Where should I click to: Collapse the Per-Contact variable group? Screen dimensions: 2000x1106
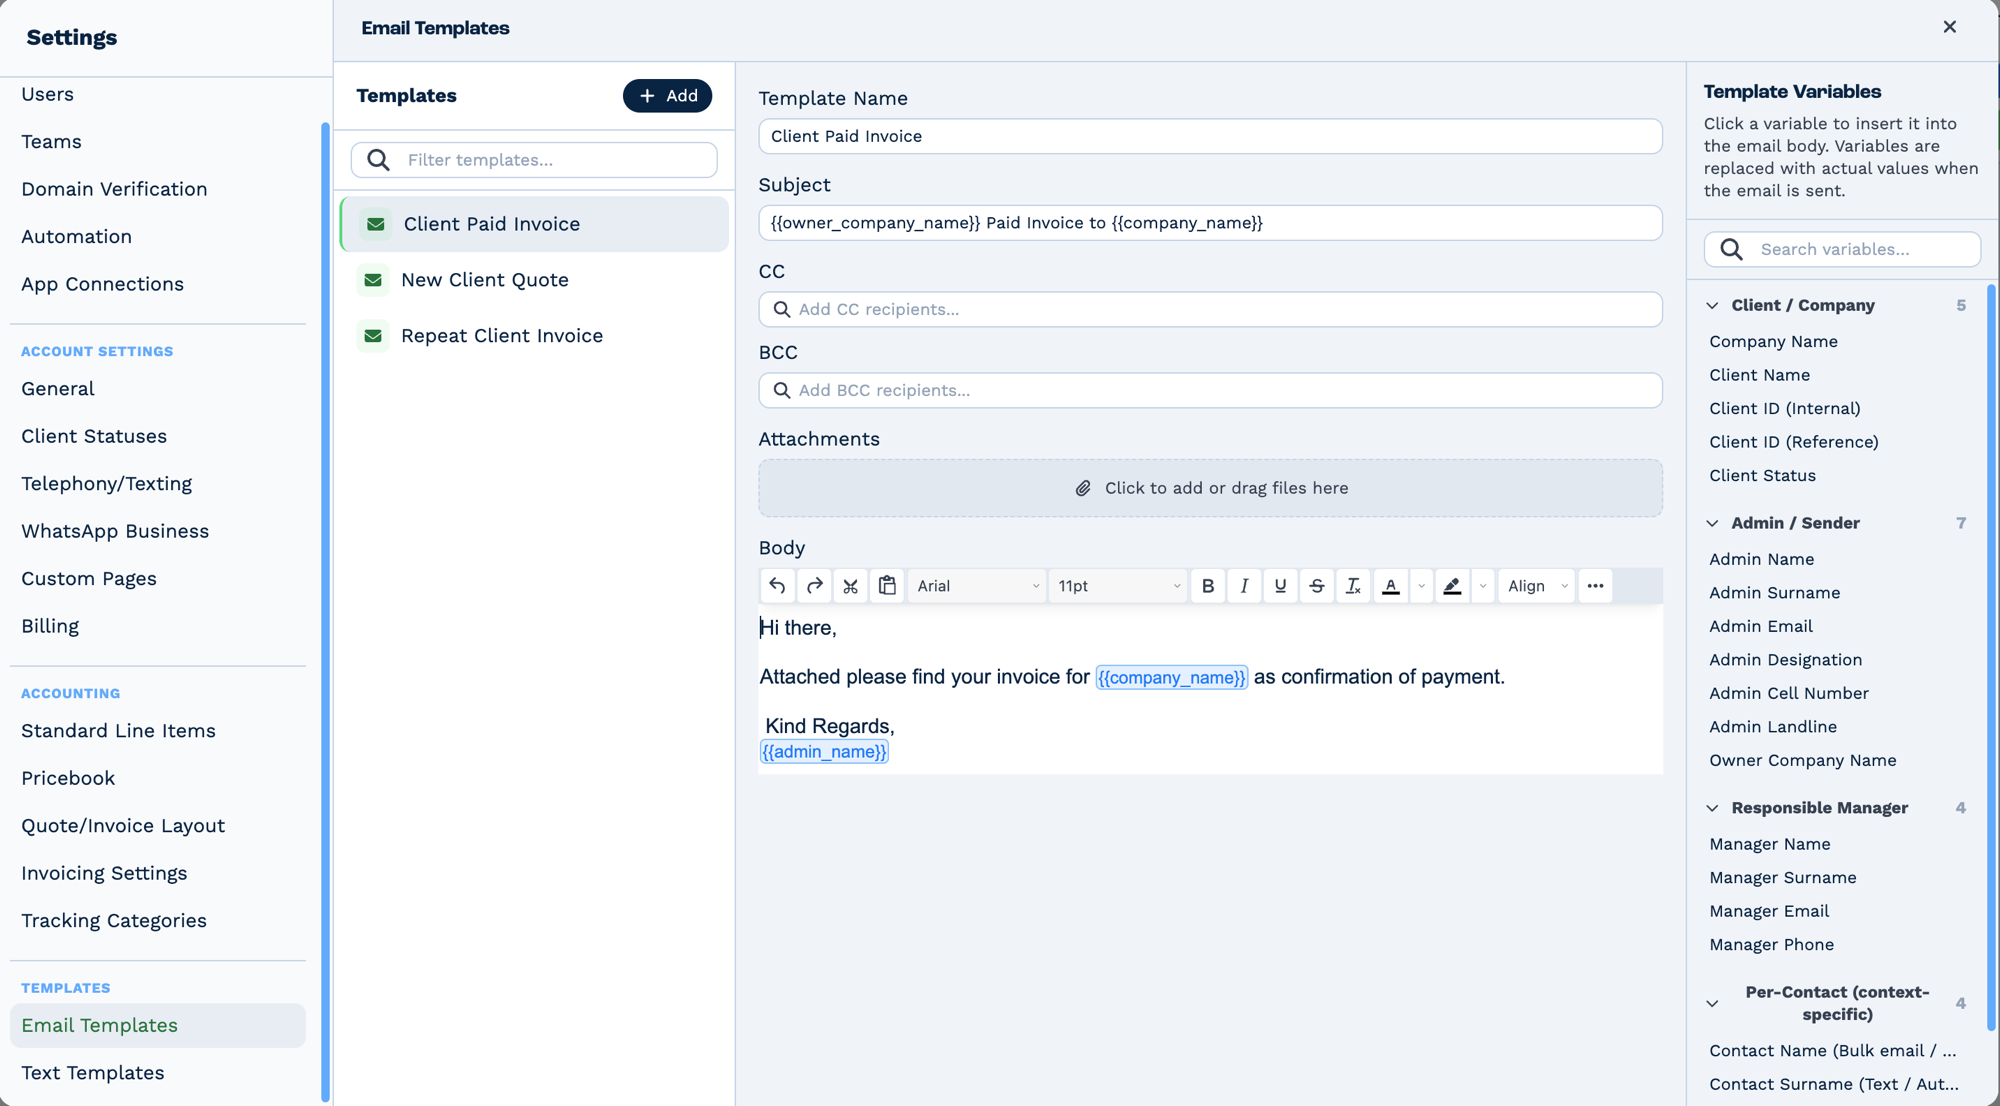coord(1712,1004)
